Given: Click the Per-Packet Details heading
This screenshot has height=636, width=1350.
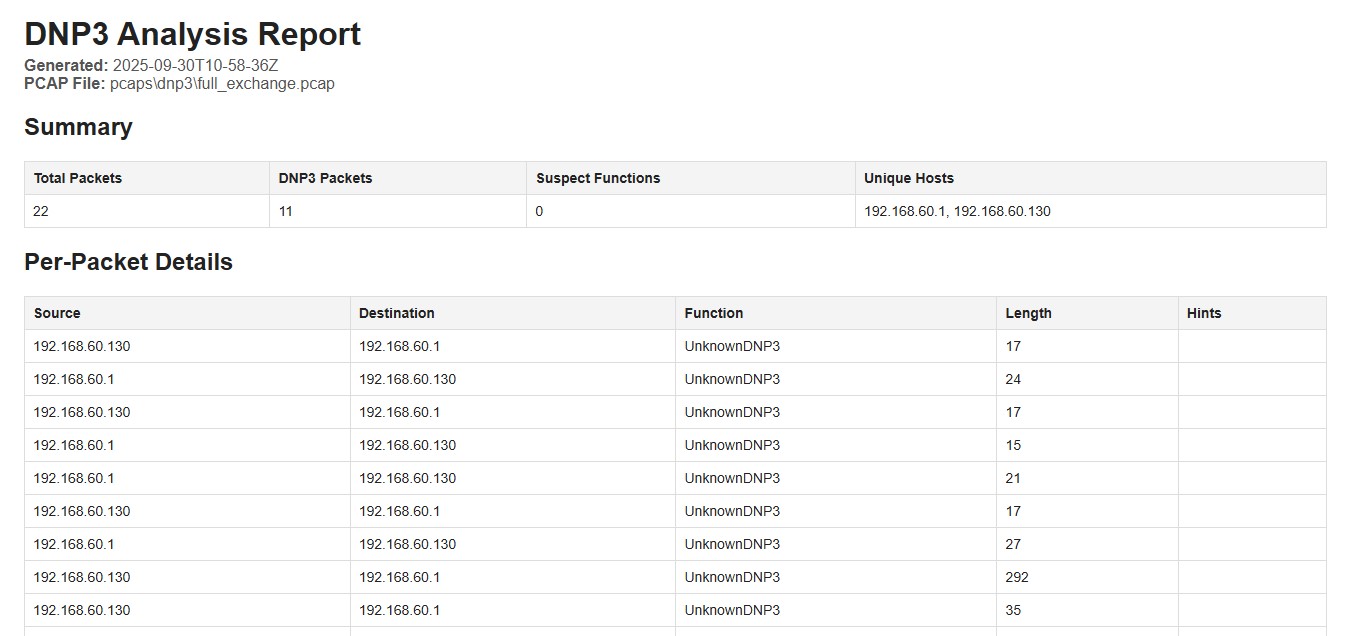Looking at the screenshot, I should [x=128, y=262].
